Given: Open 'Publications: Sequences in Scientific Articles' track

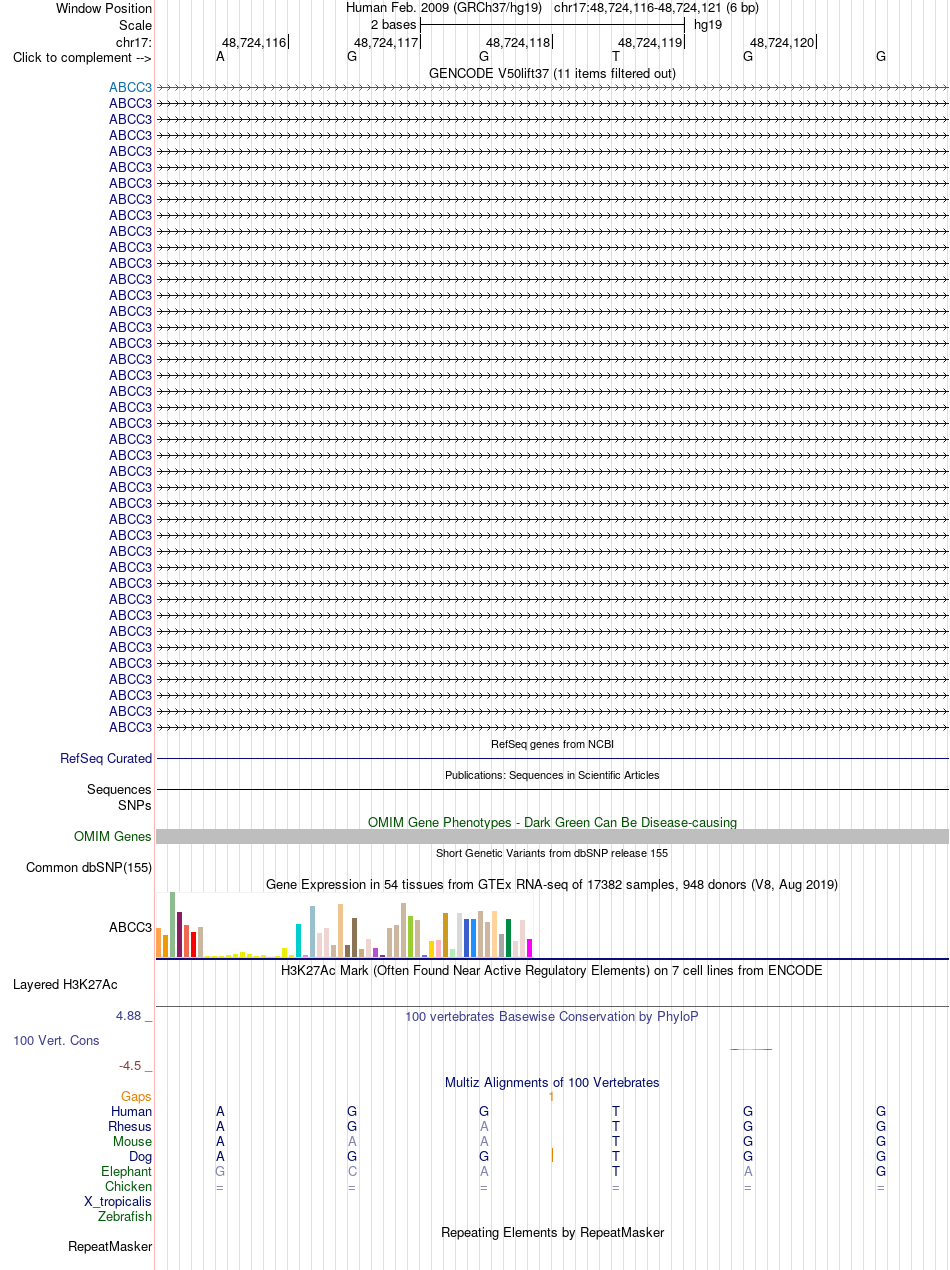Looking at the screenshot, I should (552, 775).
